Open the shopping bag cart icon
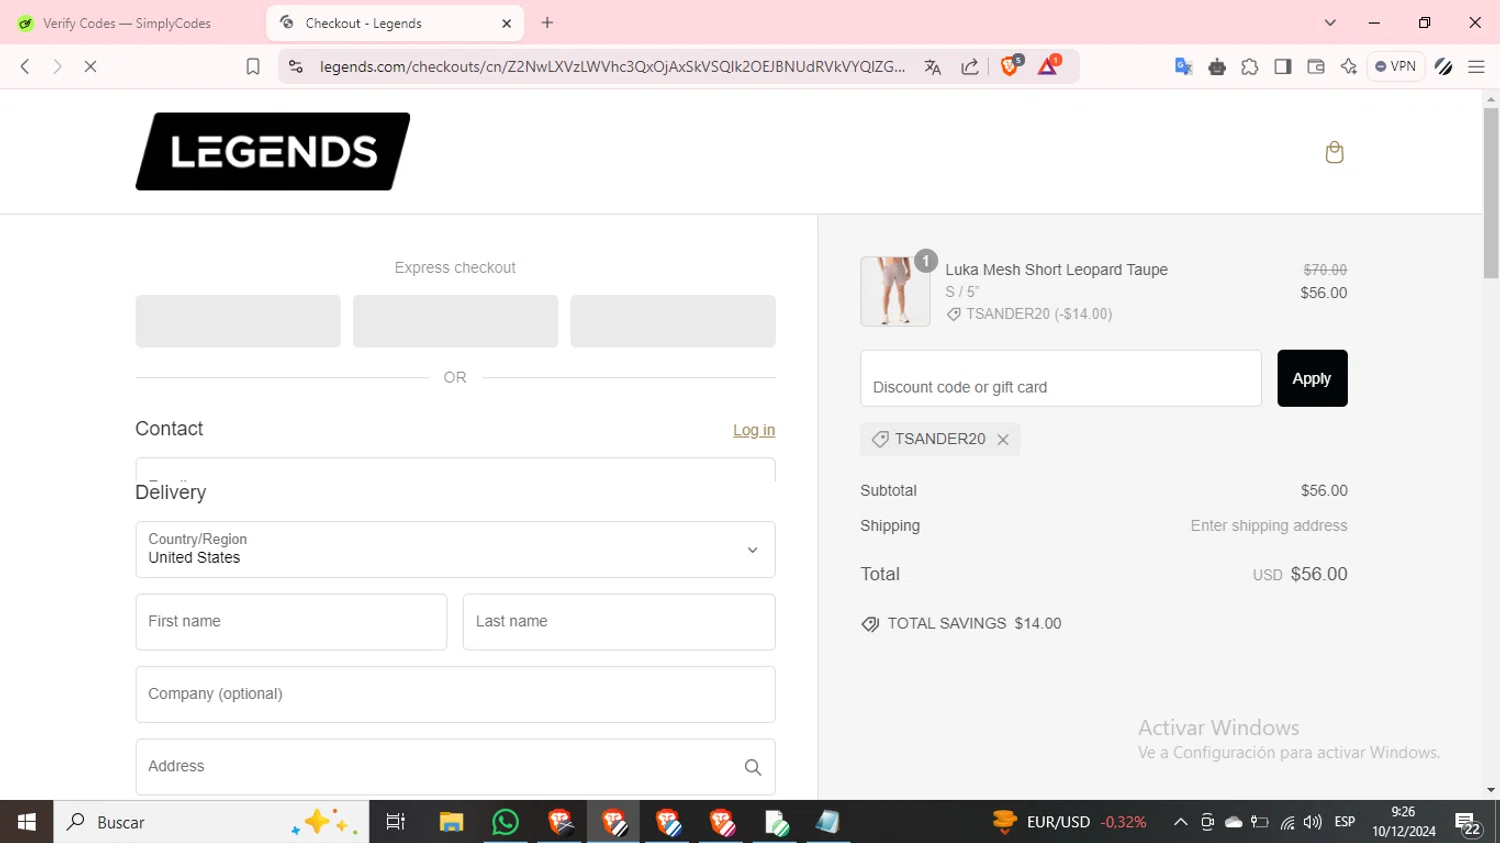This screenshot has width=1500, height=843. [1334, 152]
